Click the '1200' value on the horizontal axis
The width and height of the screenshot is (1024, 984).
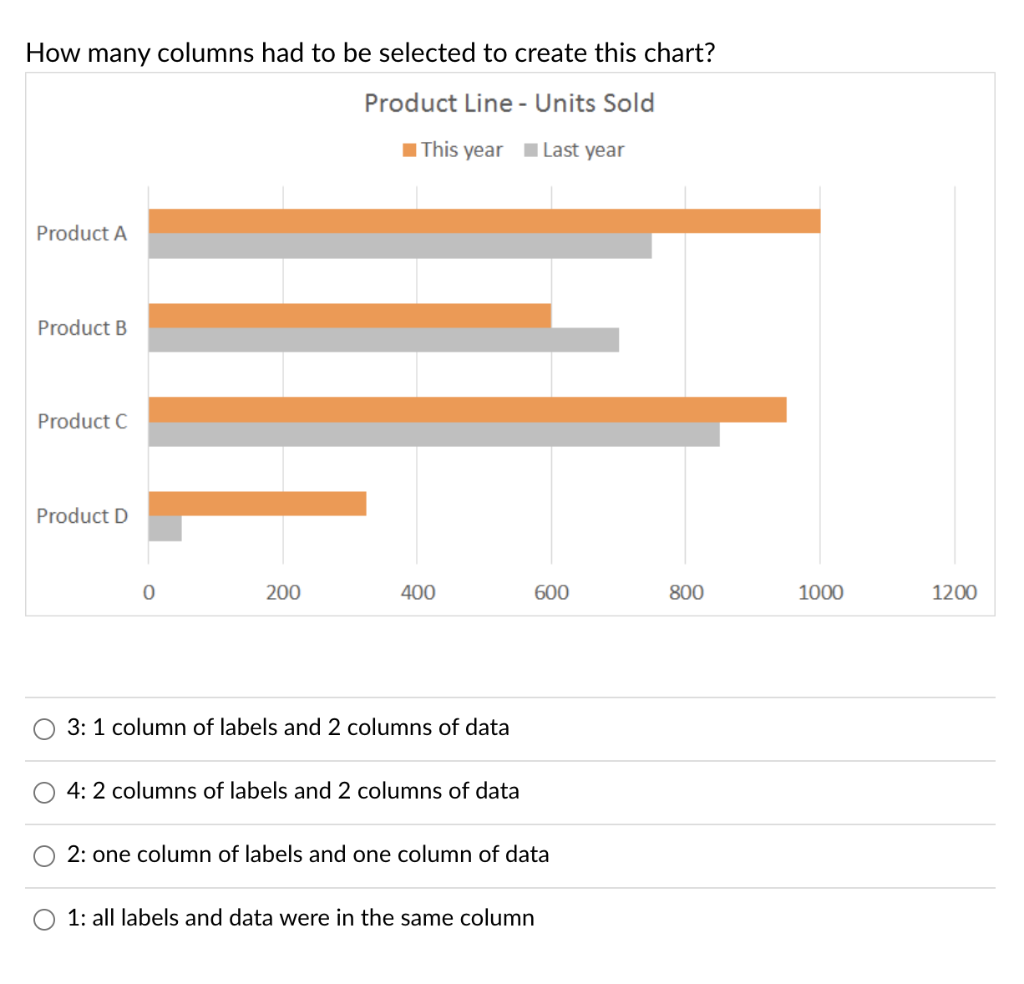coord(956,592)
